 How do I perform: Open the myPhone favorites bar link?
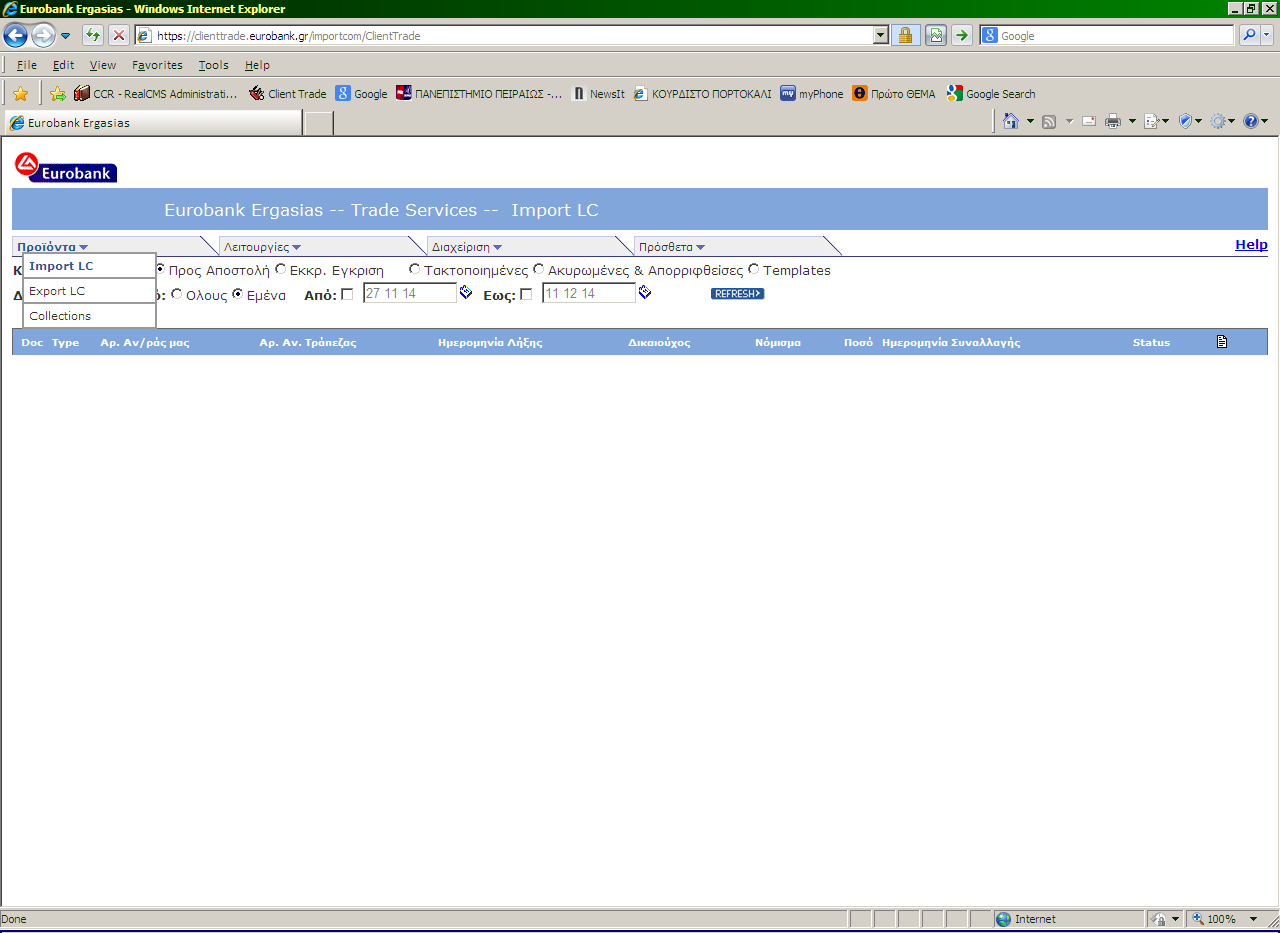coord(812,94)
